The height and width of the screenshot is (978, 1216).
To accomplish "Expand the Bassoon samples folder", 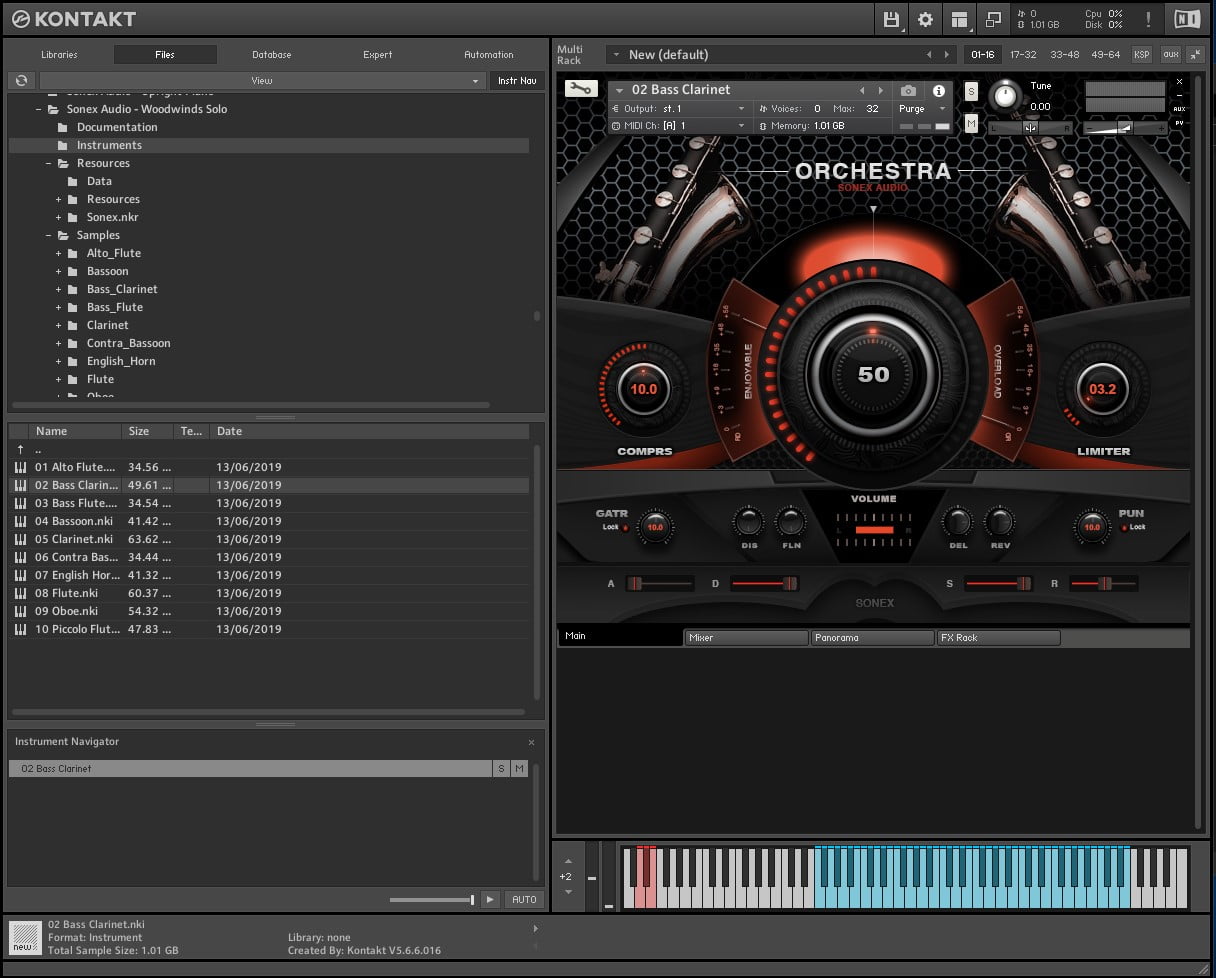I will click(59, 272).
